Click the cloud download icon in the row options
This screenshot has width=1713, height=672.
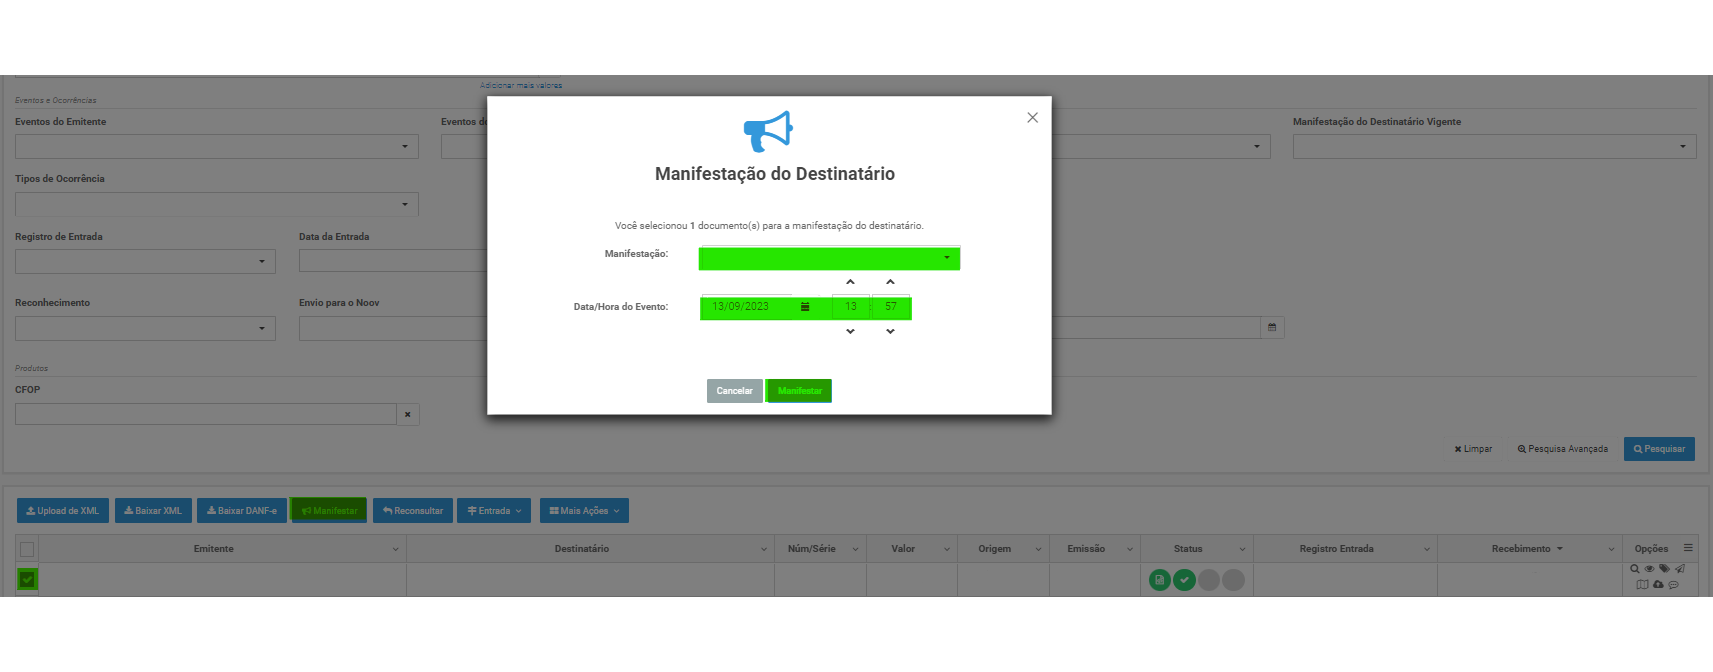click(x=1658, y=585)
